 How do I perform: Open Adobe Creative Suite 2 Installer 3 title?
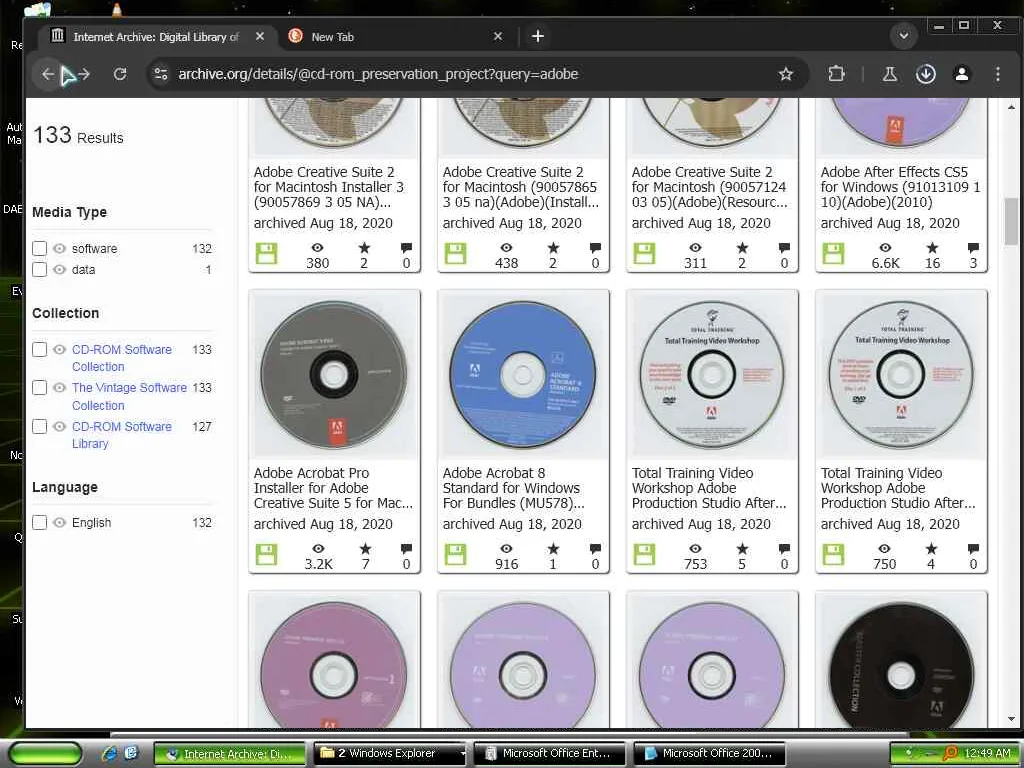(328, 187)
